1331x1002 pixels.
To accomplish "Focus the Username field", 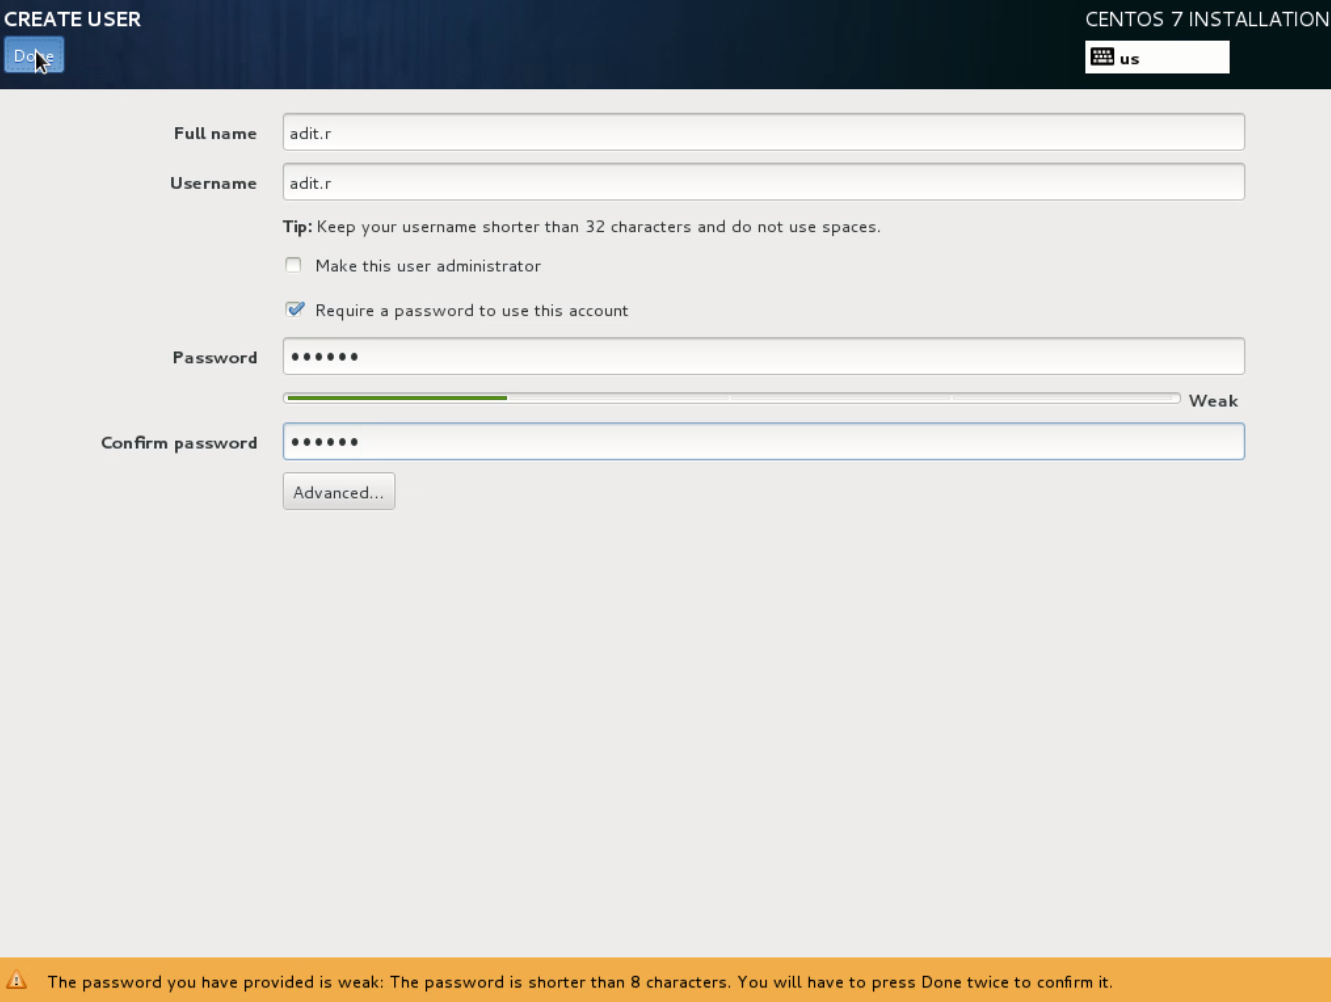I will [763, 182].
